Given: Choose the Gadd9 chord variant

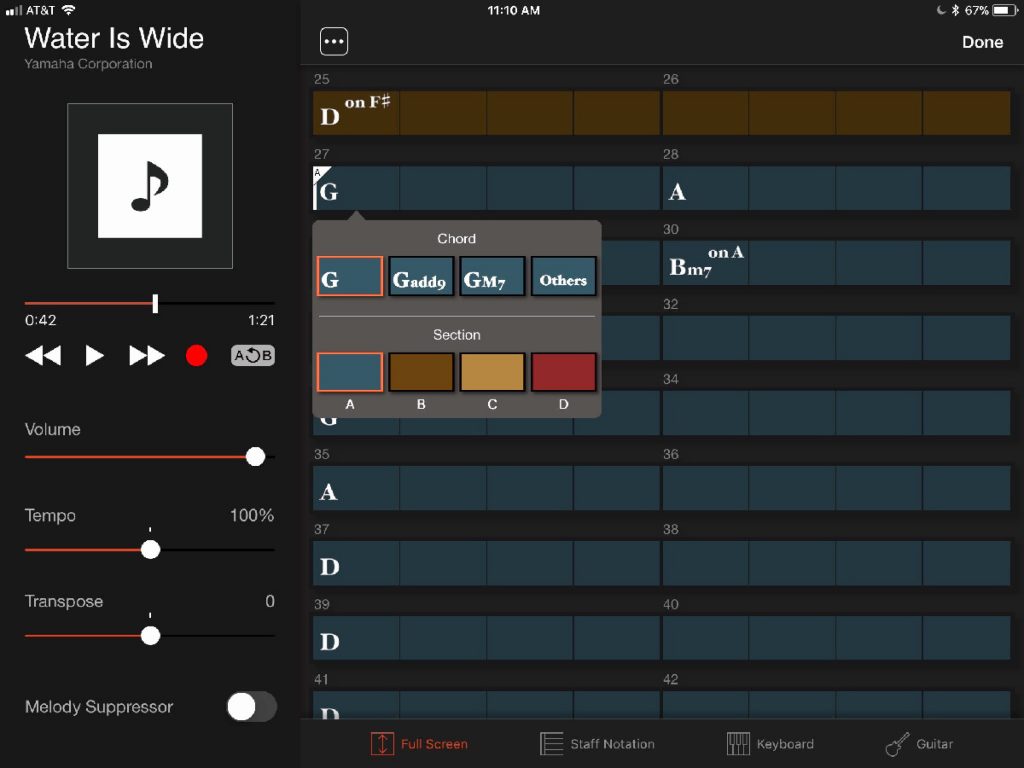Looking at the screenshot, I should (420, 278).
